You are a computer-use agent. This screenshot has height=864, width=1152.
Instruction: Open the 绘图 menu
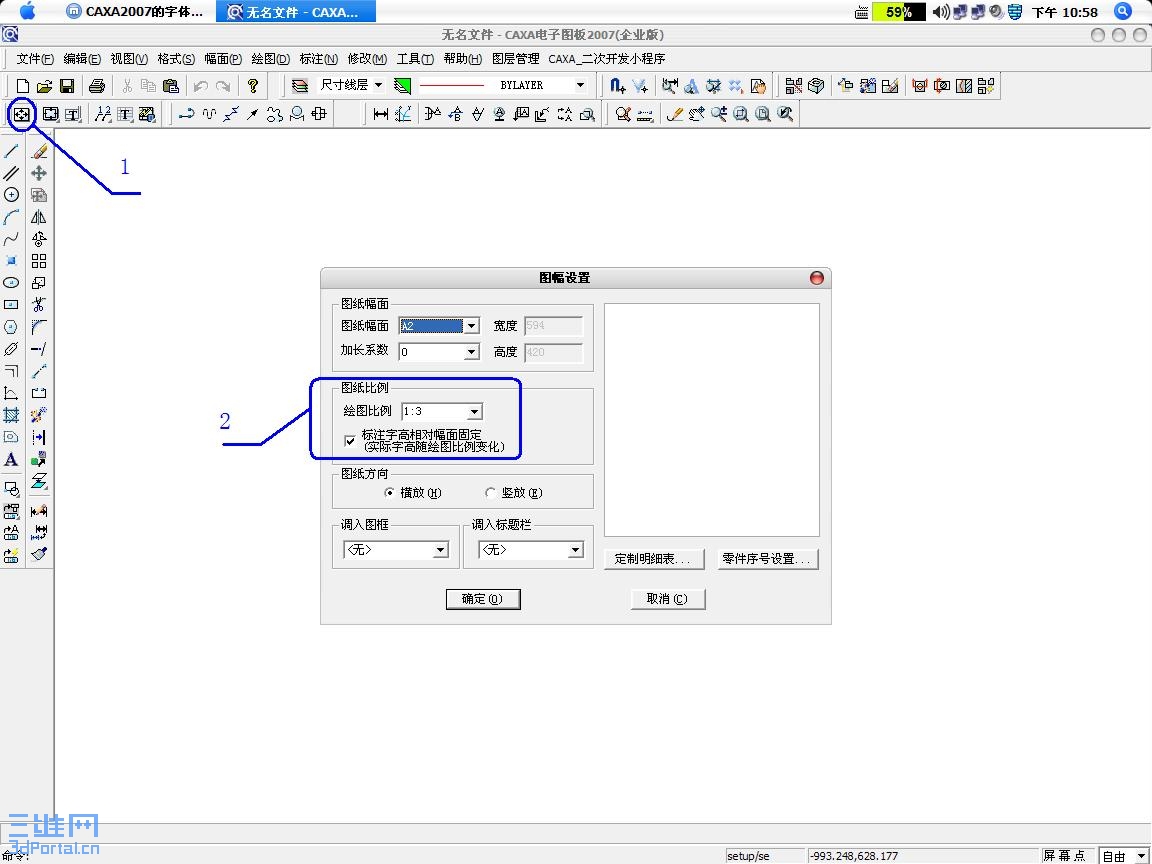pos(270,59)
